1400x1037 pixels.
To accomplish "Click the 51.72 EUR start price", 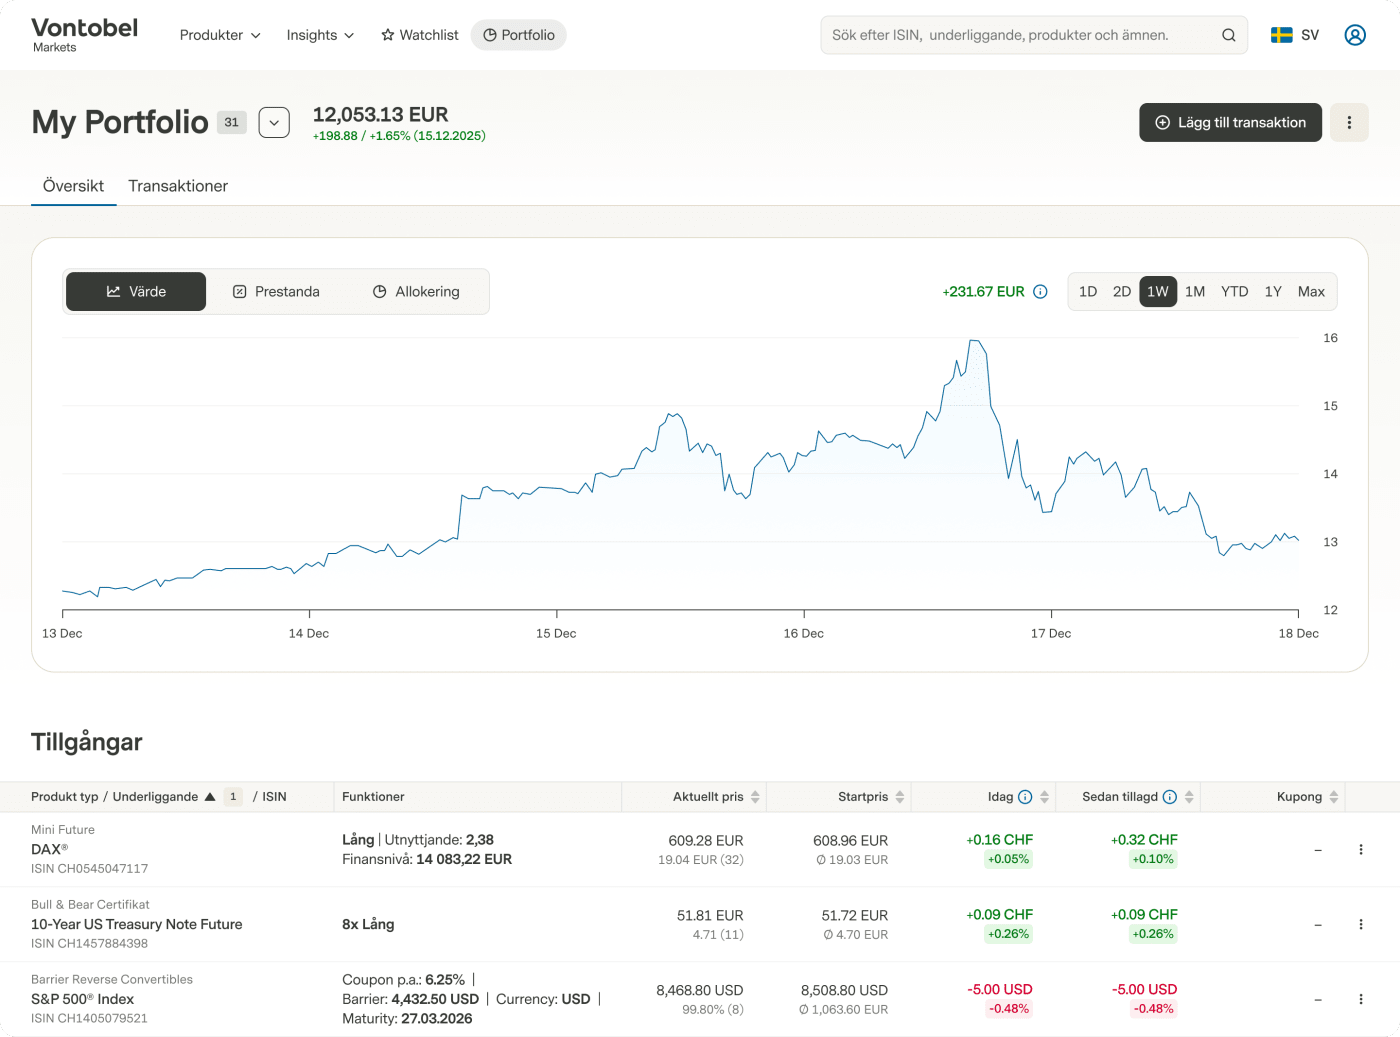I will coord(855,916).
